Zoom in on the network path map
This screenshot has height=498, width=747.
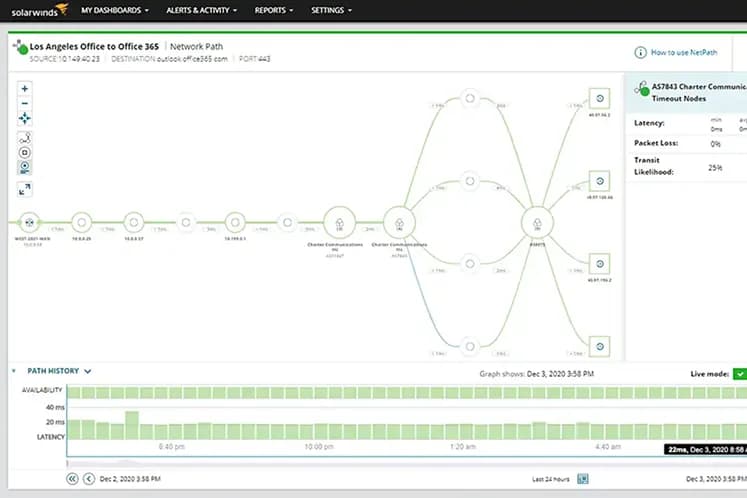25,89
